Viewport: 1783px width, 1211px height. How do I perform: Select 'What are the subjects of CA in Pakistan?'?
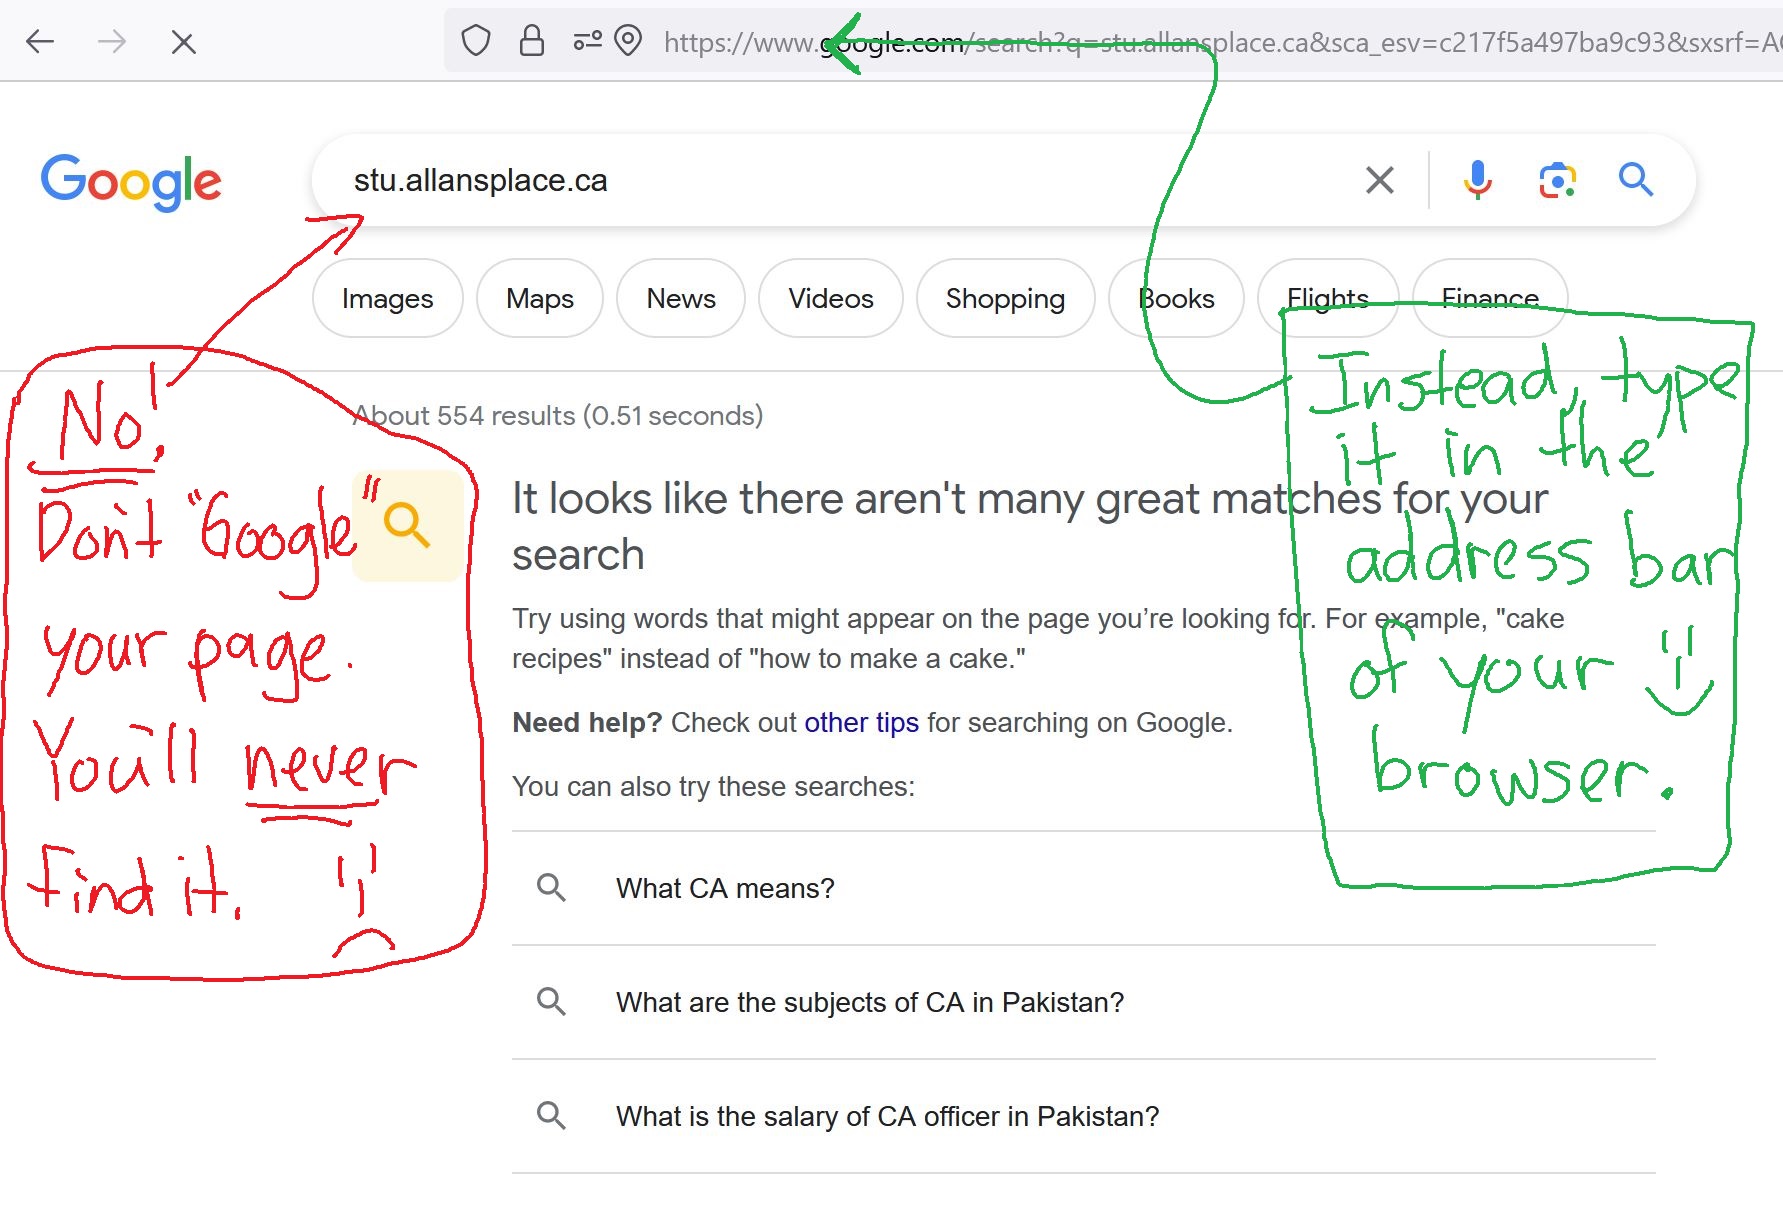1084,1002
